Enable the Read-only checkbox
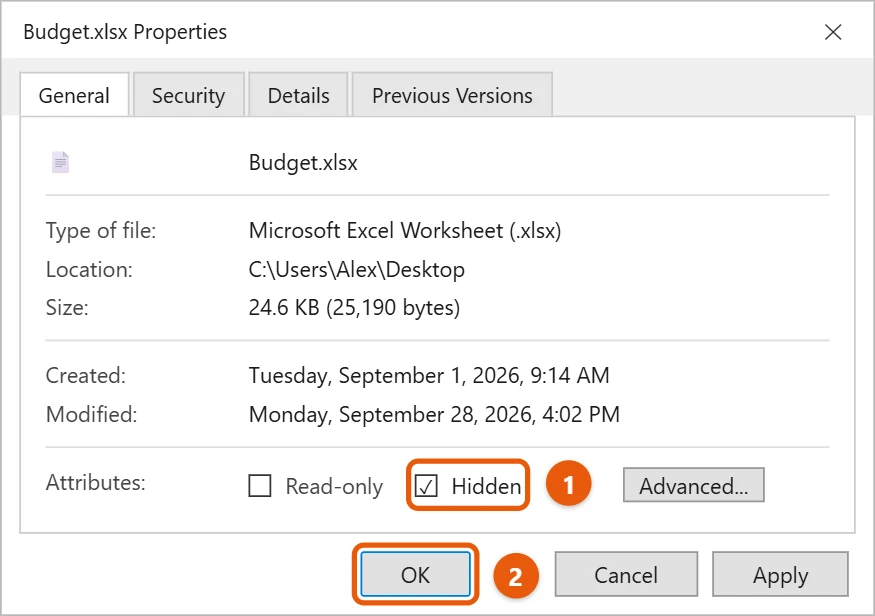Viewport: 875px width, 616px height. click(260, 485)
